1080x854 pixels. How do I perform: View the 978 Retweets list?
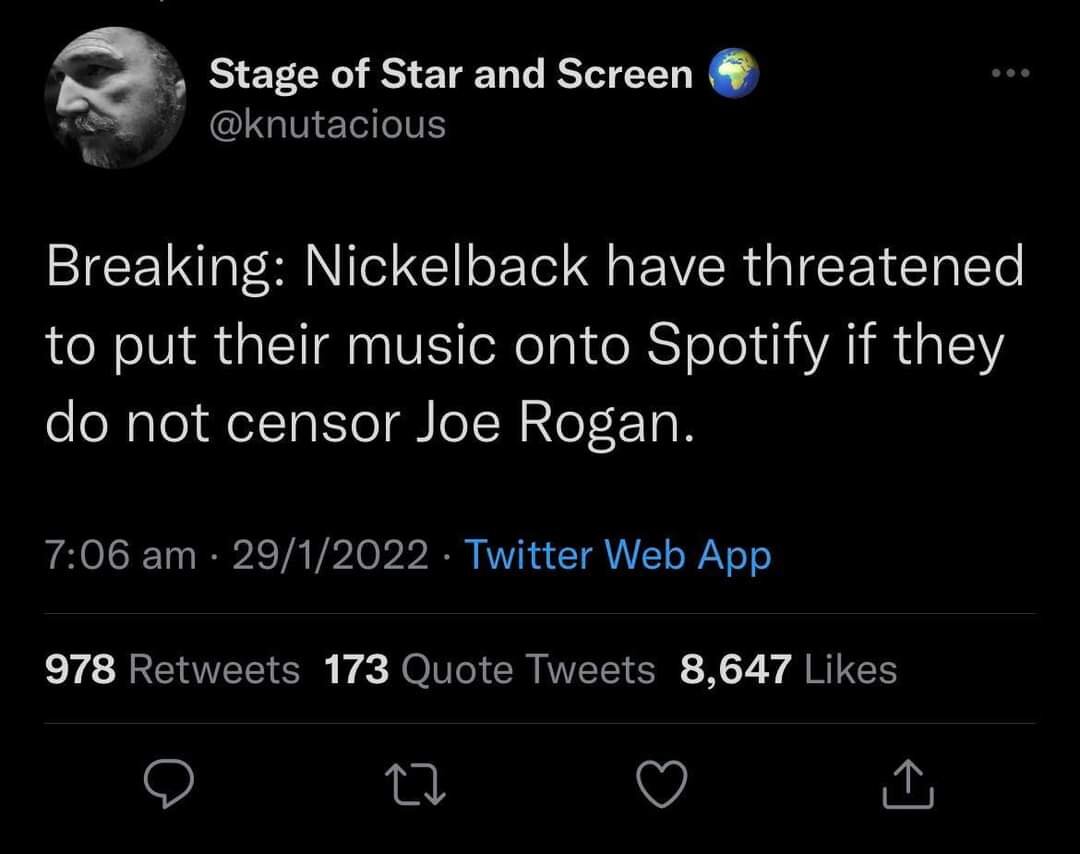pos(173,669)
